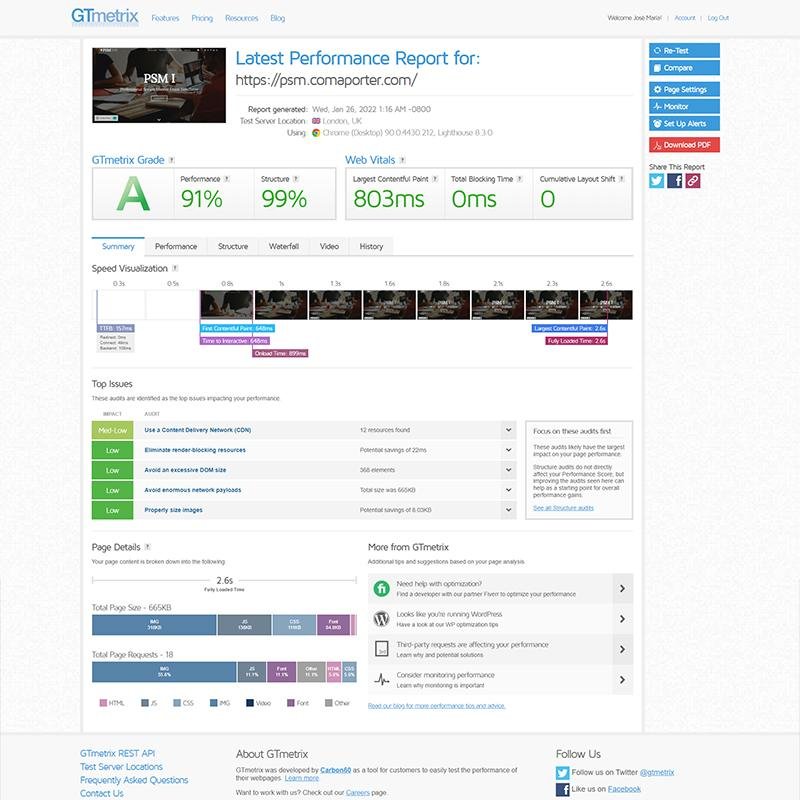Click footer Facebook icon
This screenshot has height=800, width=800.
(562, 789)
